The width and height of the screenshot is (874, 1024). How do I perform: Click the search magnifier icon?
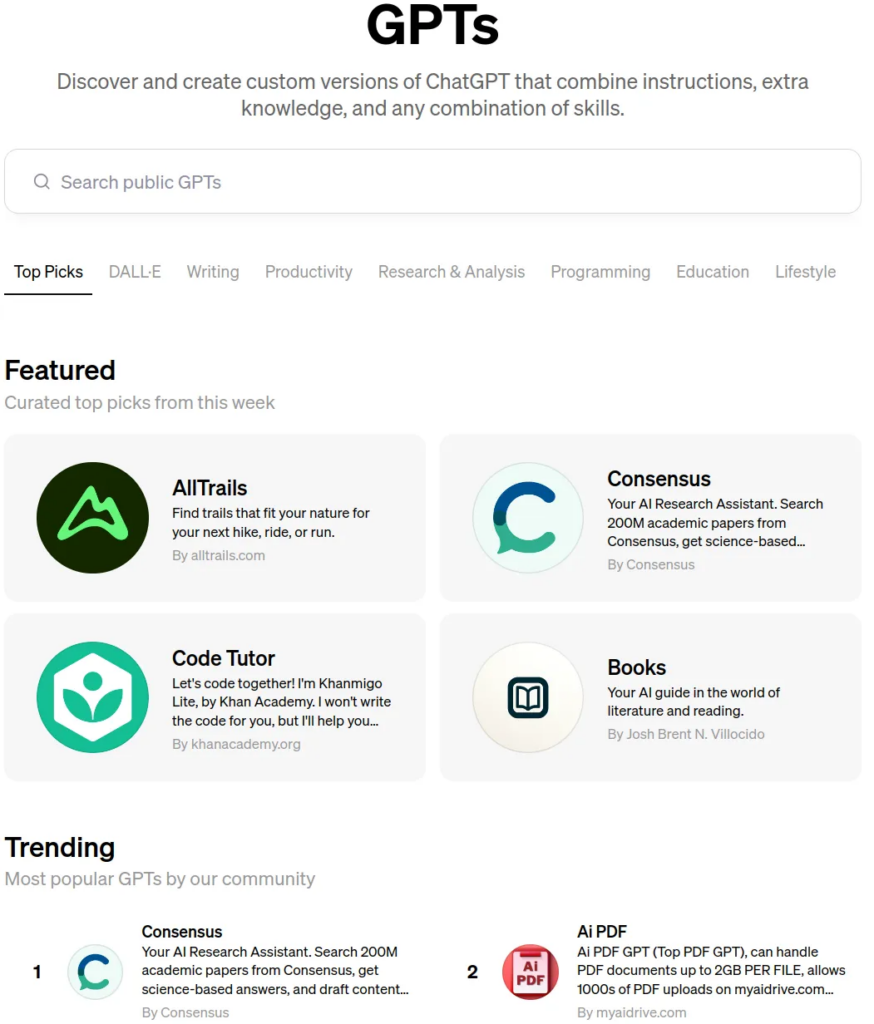42,182
